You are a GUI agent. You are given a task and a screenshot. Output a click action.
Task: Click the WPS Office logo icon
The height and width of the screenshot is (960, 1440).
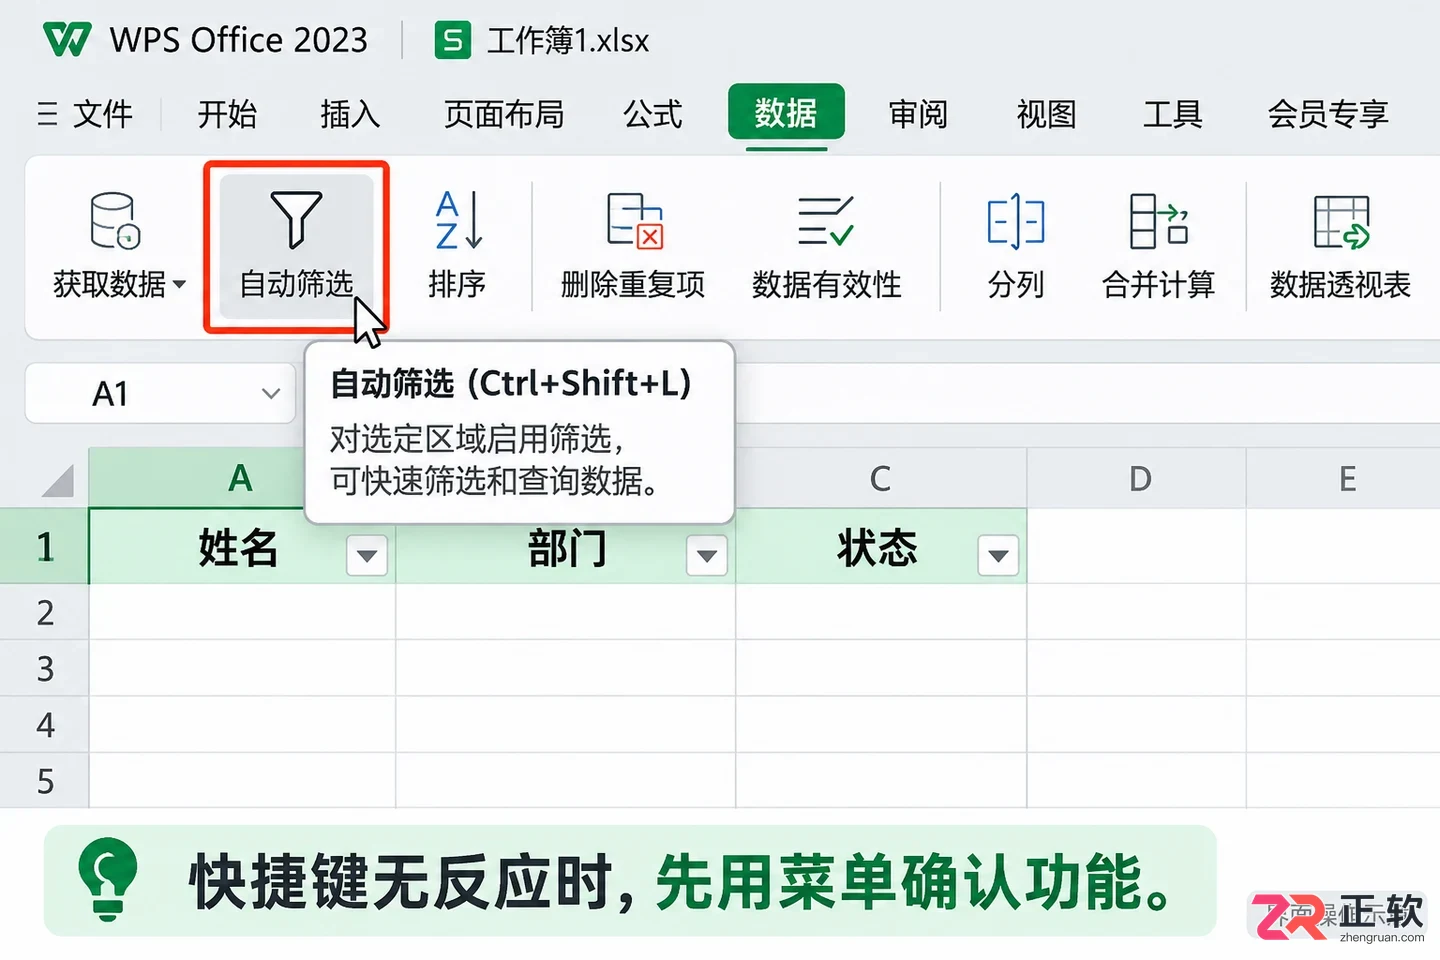(67, 40)
